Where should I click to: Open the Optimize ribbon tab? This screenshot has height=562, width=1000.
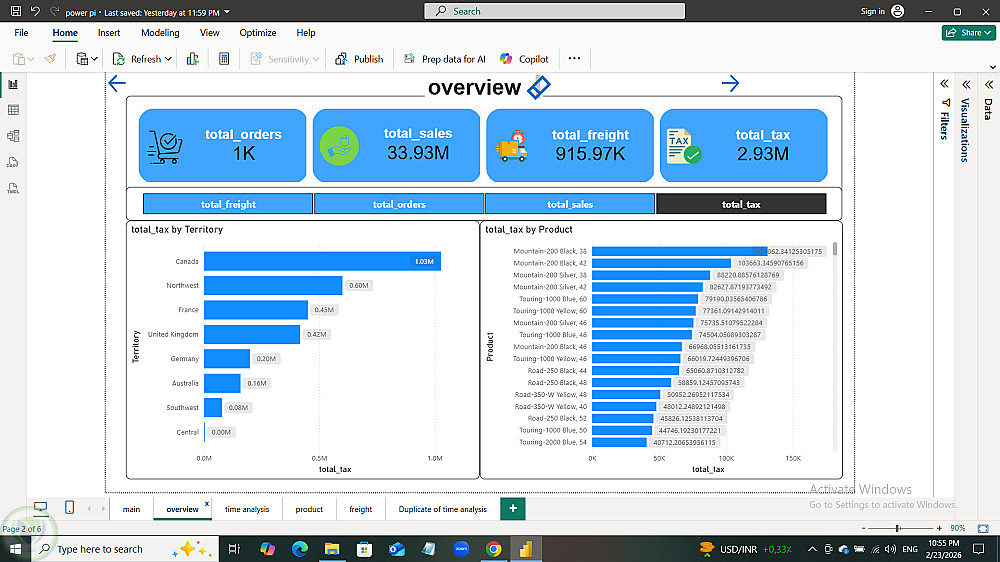pos(258,33)
